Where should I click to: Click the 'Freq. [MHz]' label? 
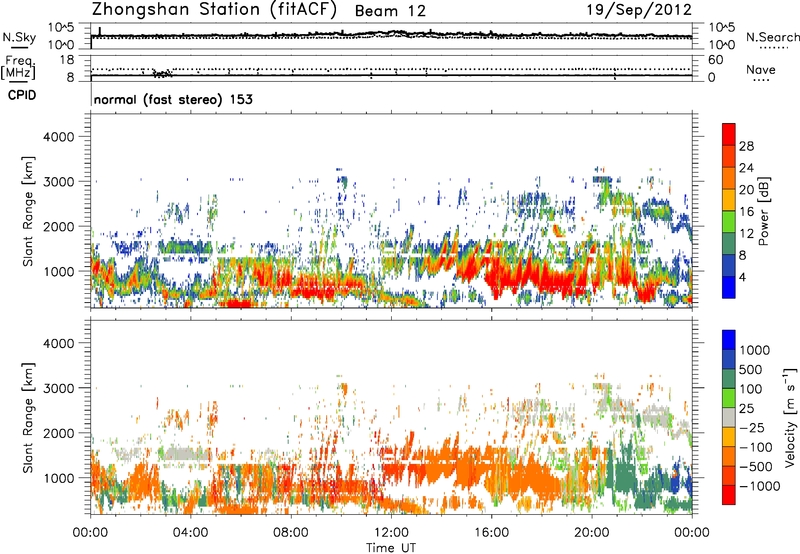pyautogui.click(x=18, y=68)
